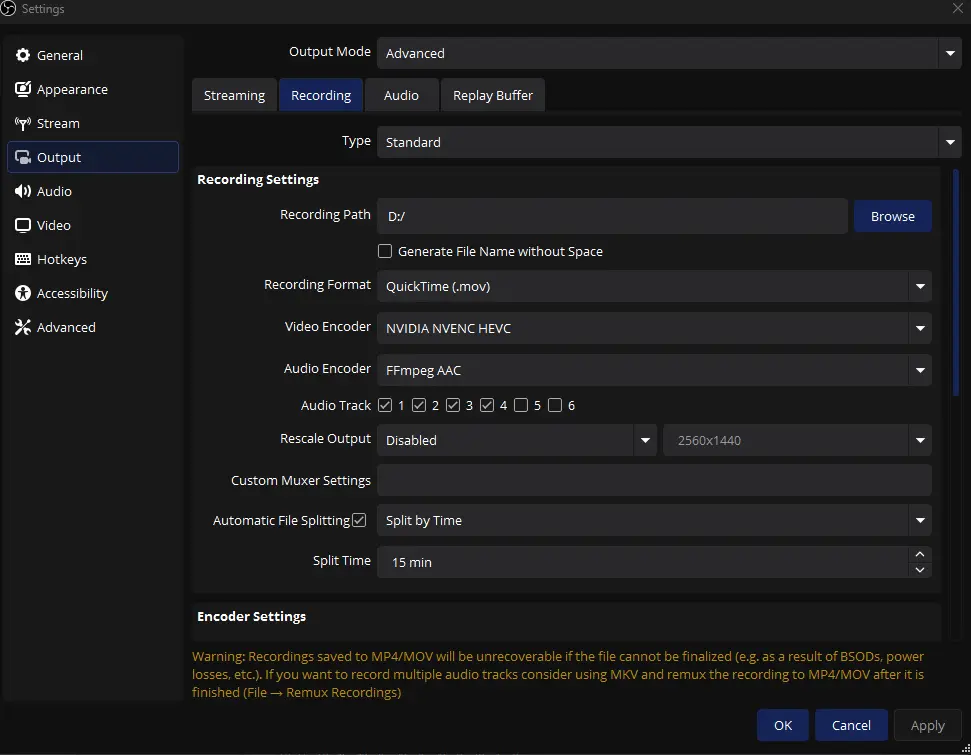Click the Custom Muxer Settings input field
Image resolution: width=971 pixels, height=755 pixels.
[x=653, y=481]
